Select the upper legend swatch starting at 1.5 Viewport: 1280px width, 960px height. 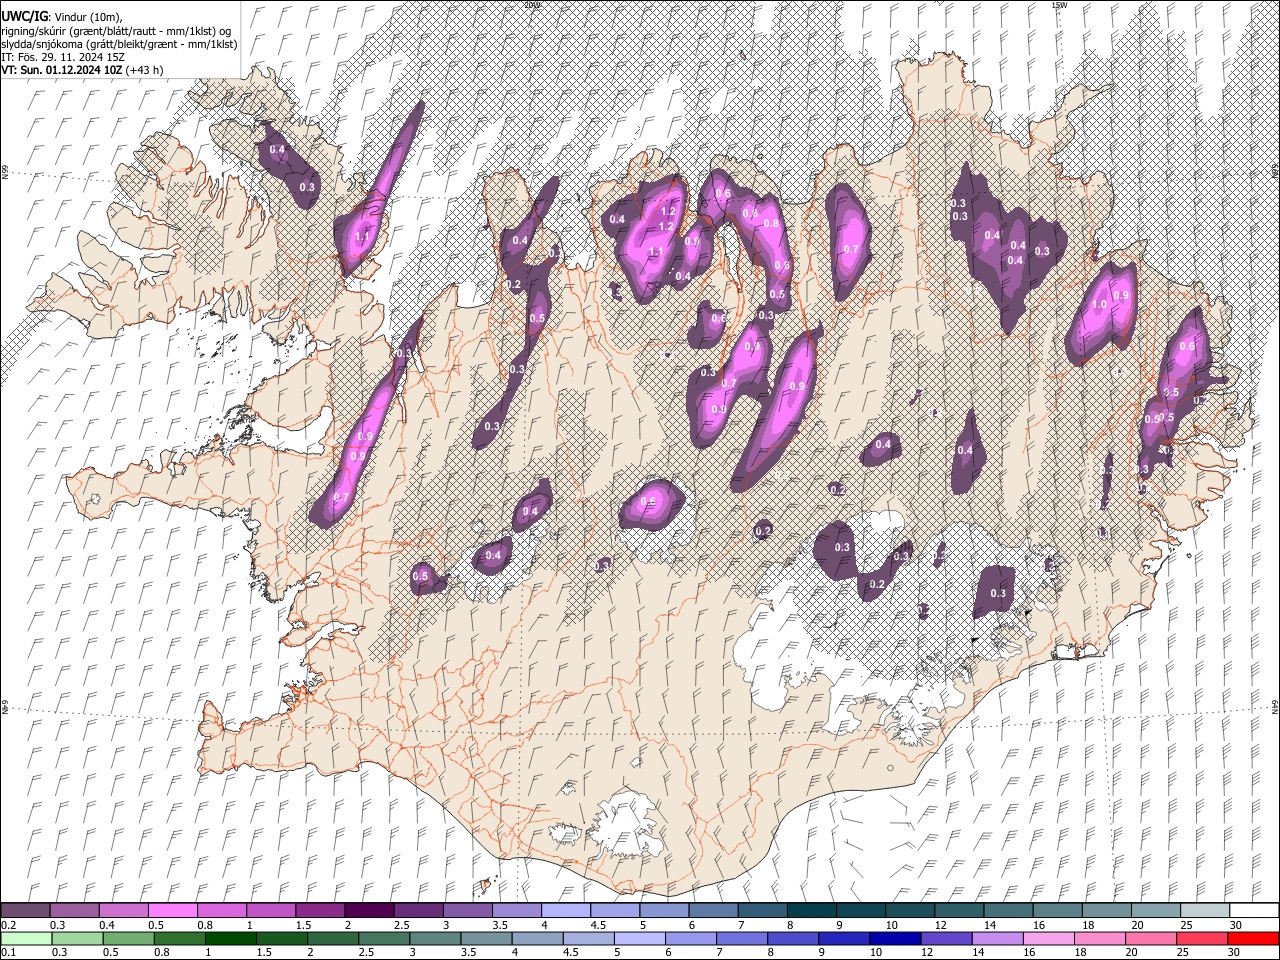point(320,911)
